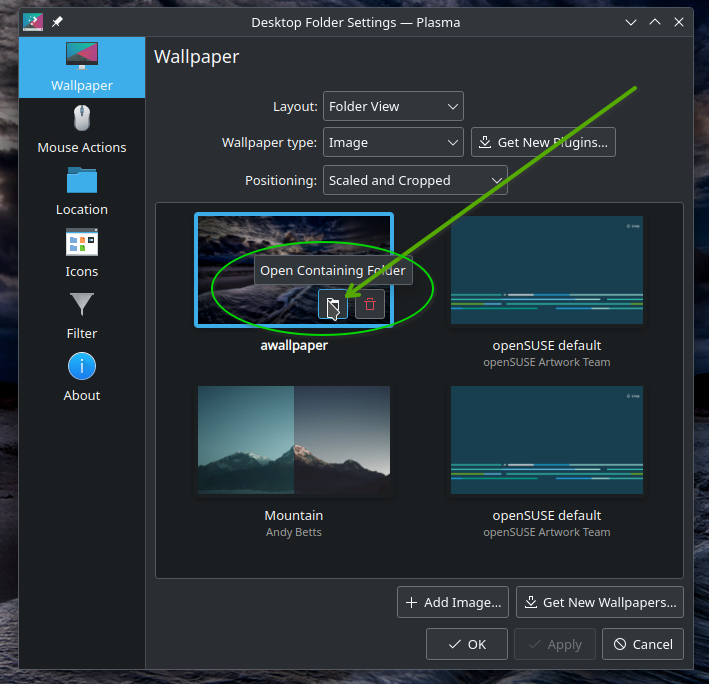Expand the Positioning dropdown
The height and width of the screenshot is (684, 709).
[415, 181]
